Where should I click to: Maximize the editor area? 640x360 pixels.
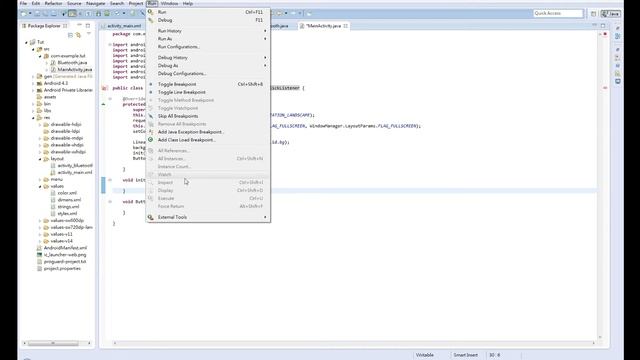[x=603, y=25]
